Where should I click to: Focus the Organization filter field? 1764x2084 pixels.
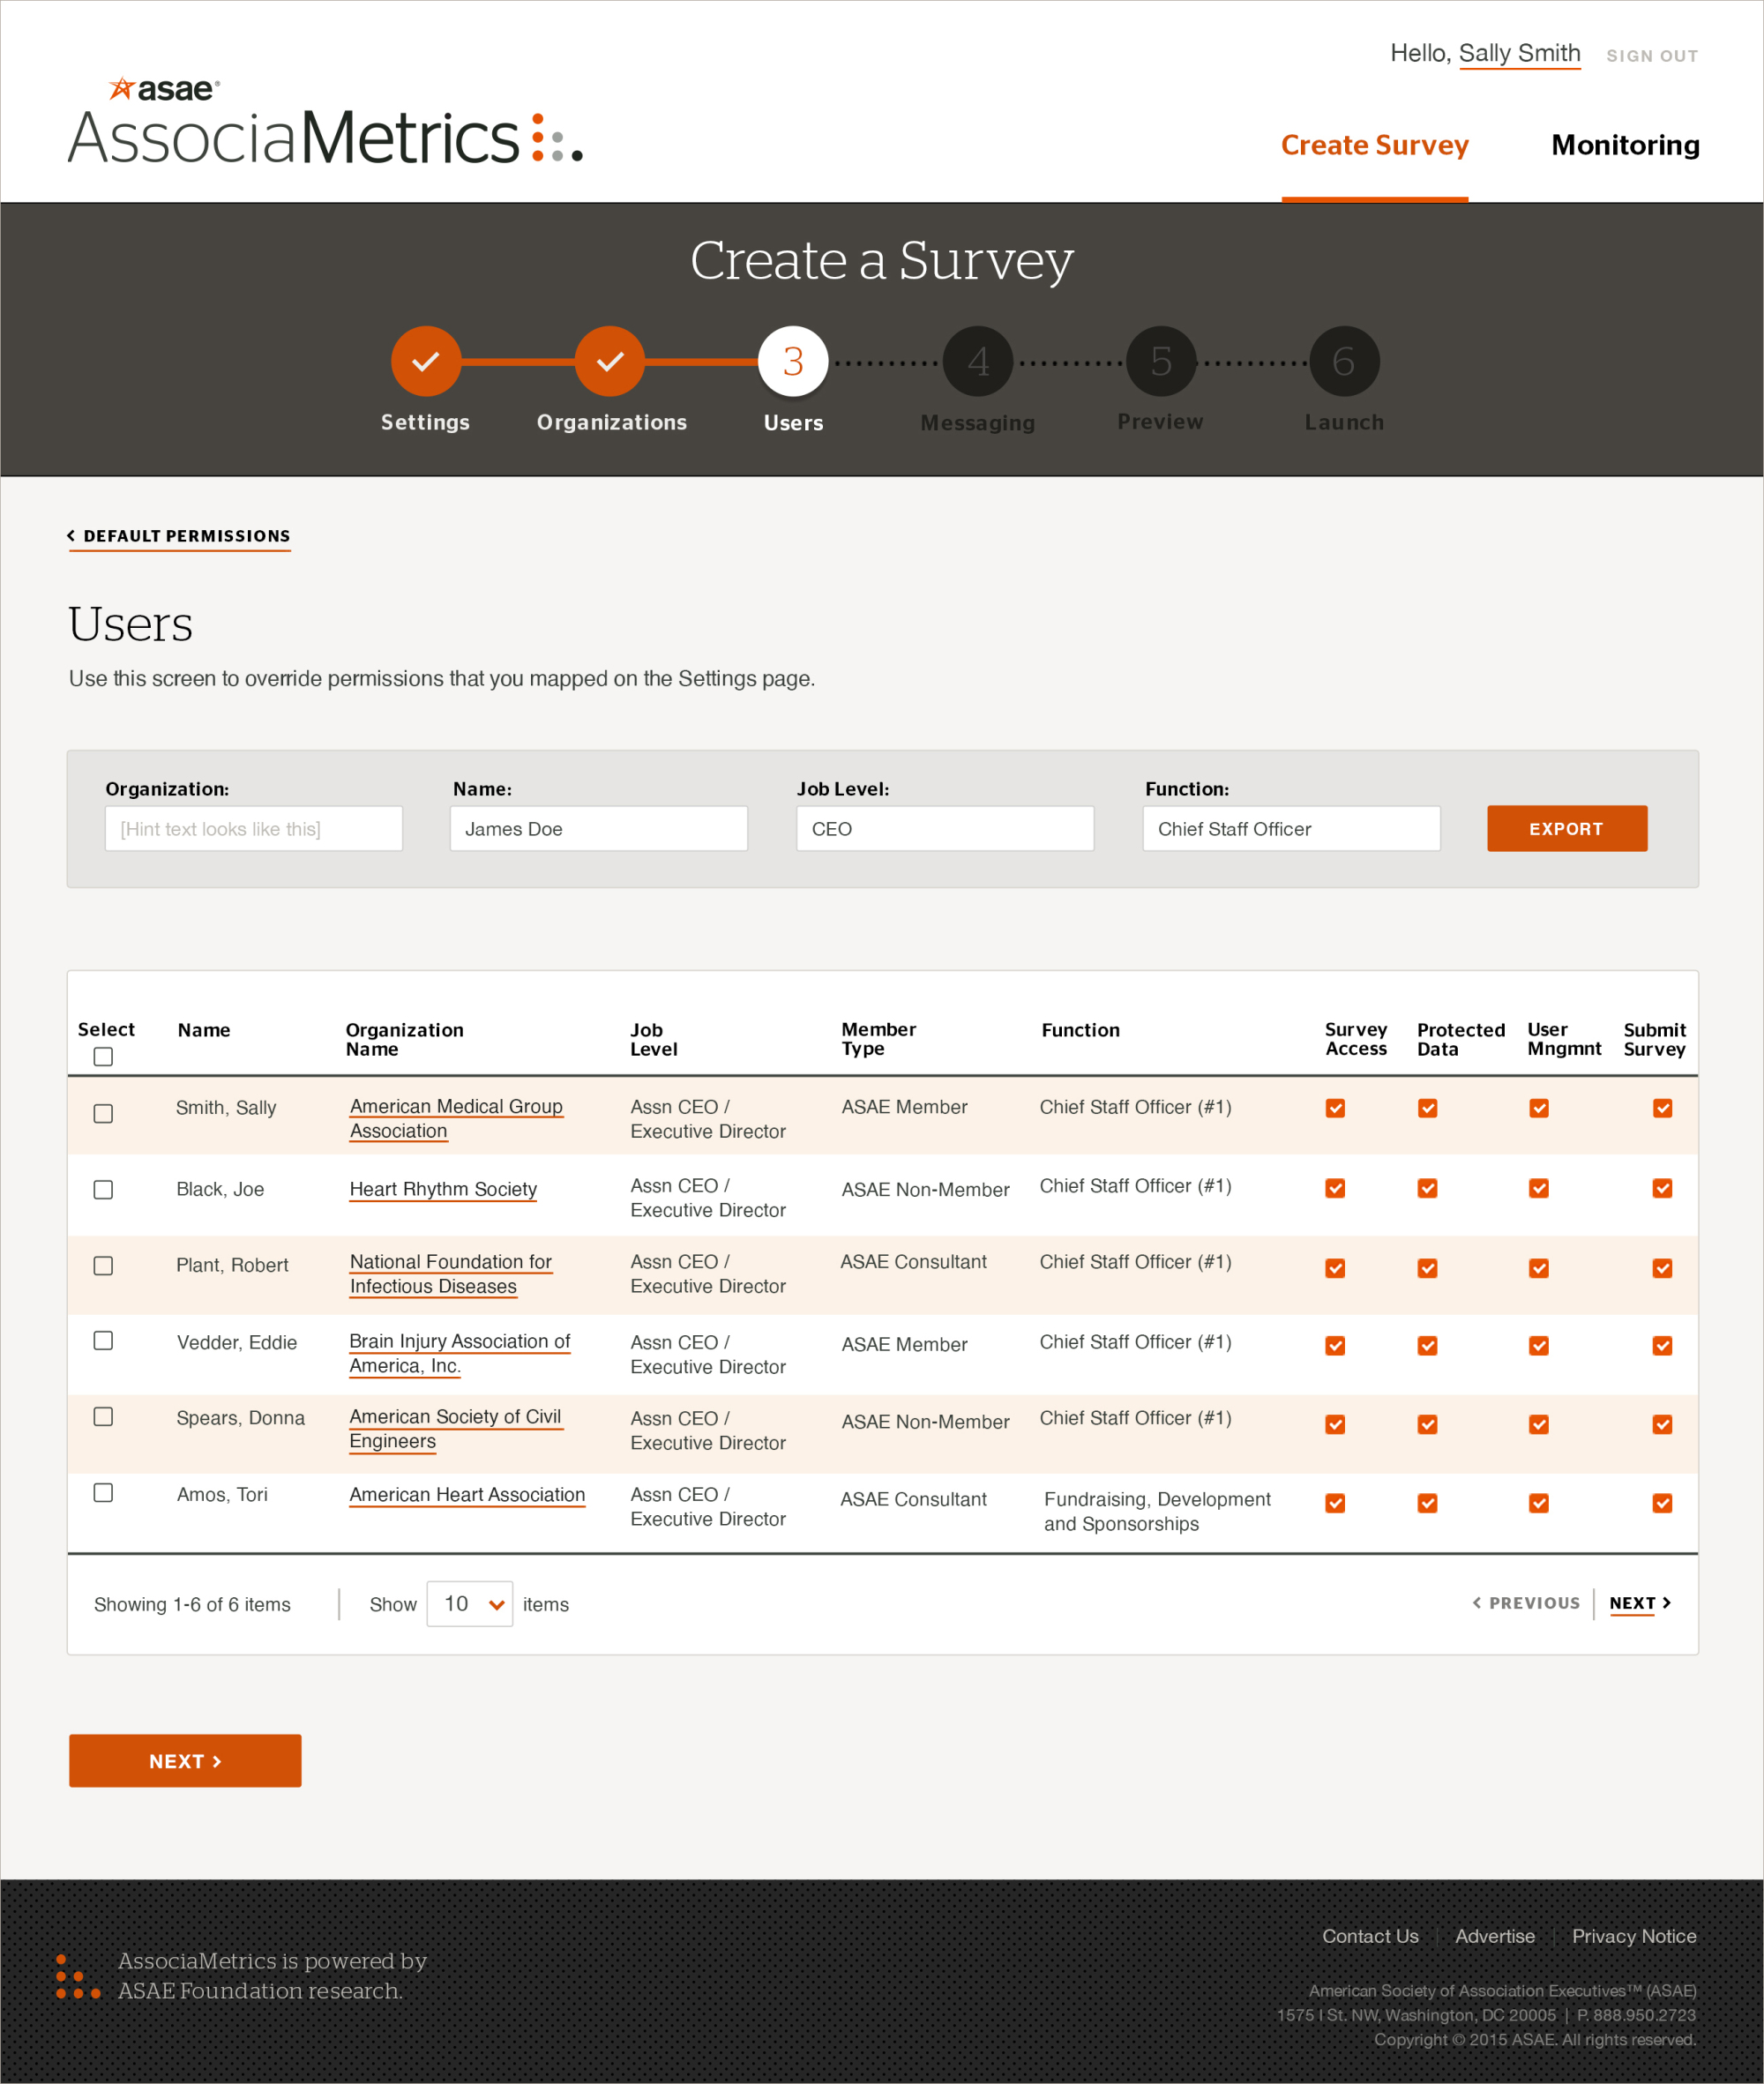[x=254, y=829]
